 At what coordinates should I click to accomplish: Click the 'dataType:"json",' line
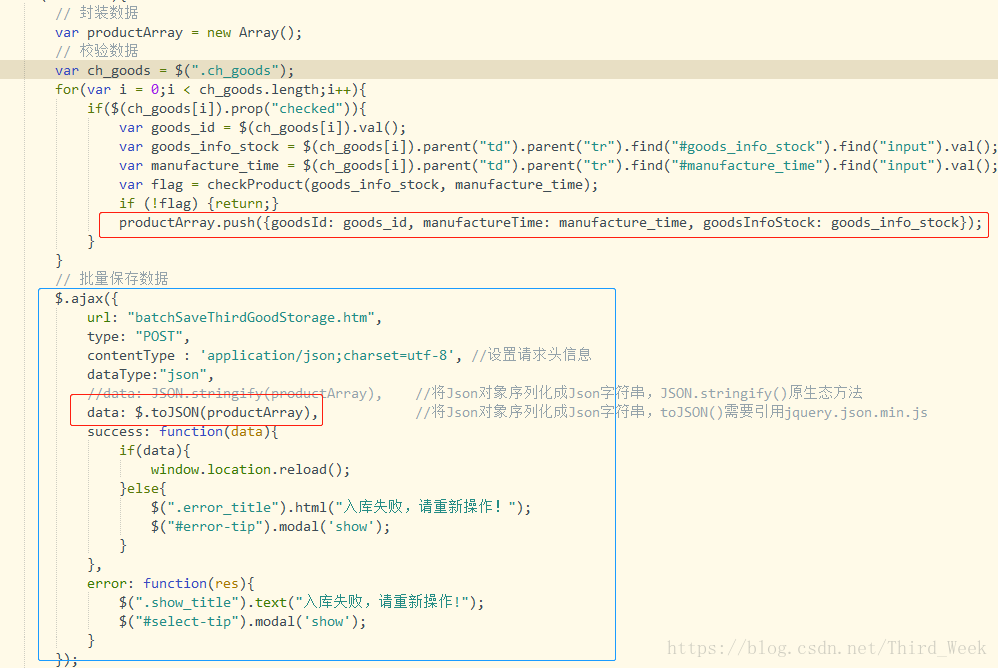point(150,374)
